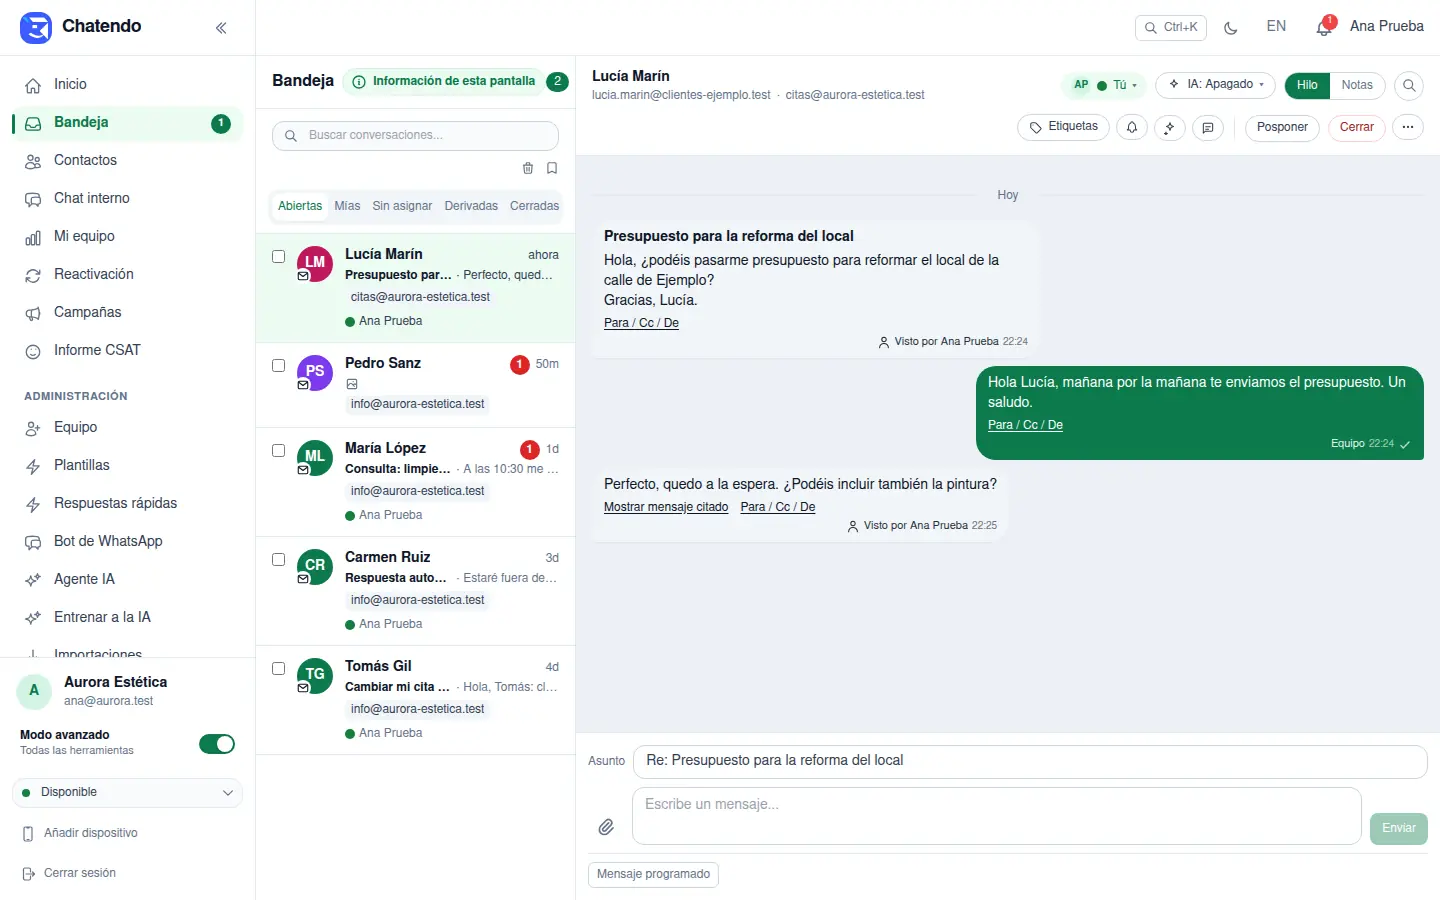
Task: Select the Lucía Marín conversation checkbox
Action: (279, 257)
